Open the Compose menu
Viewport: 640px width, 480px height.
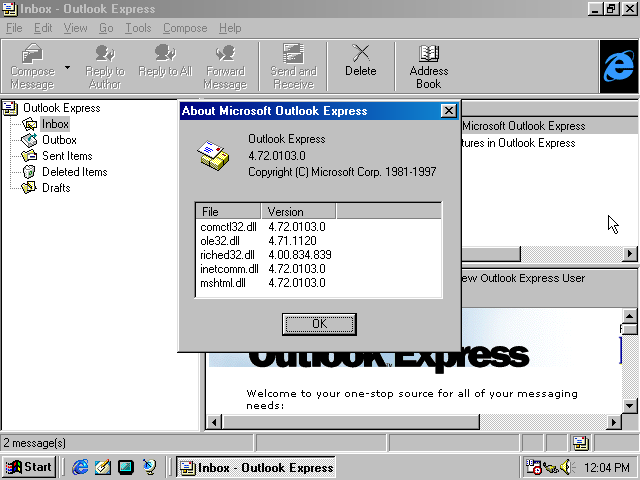tap(185, 28)
